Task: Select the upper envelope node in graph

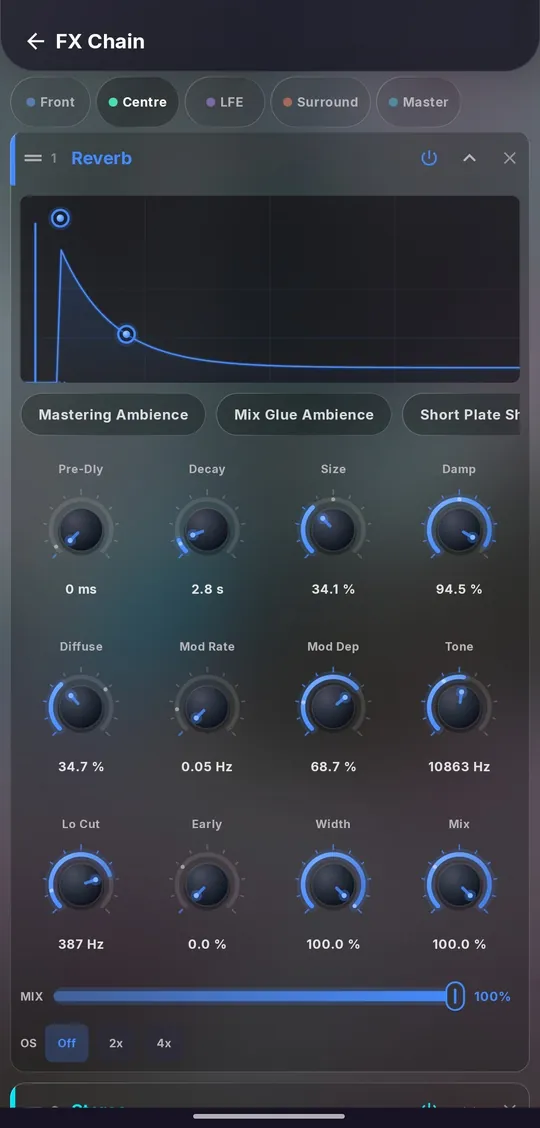Action: click(x=60, y=218)
